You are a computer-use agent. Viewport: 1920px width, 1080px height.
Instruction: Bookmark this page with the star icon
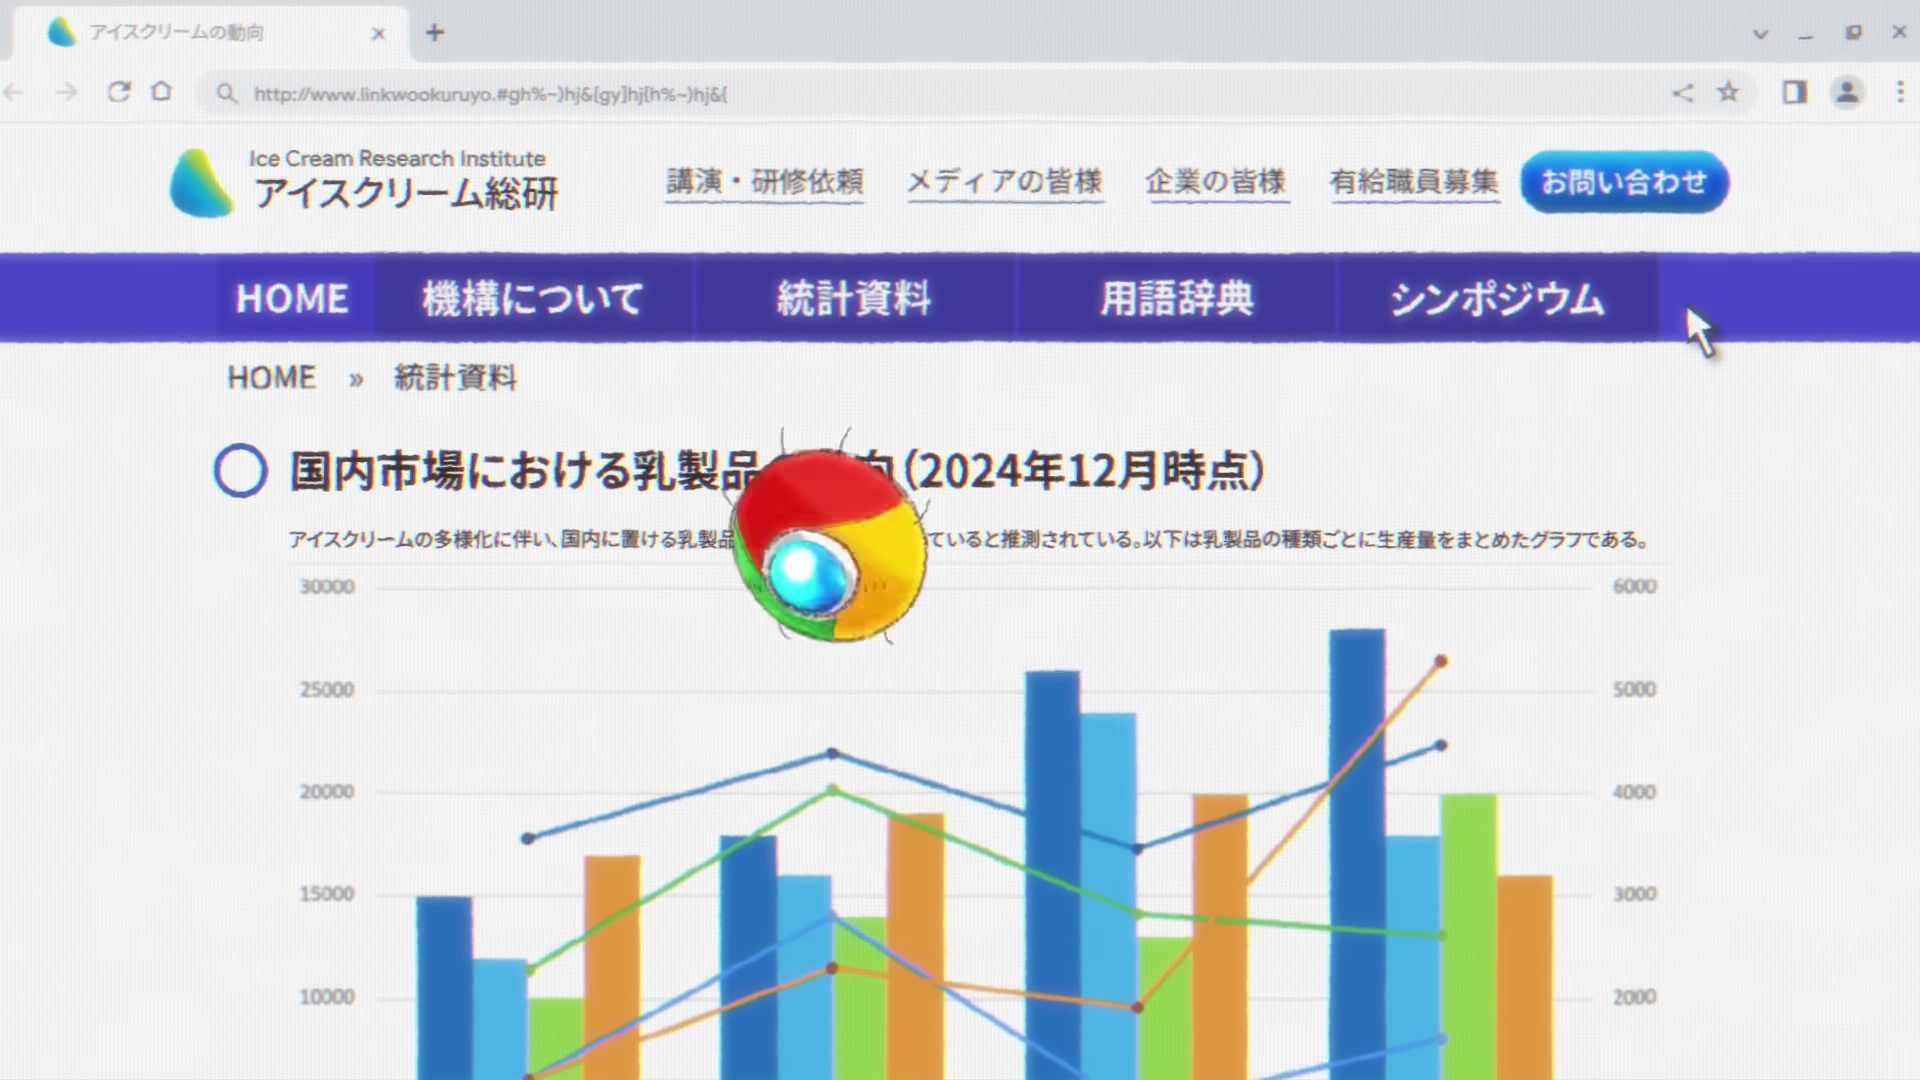(x=1728, y=93)
